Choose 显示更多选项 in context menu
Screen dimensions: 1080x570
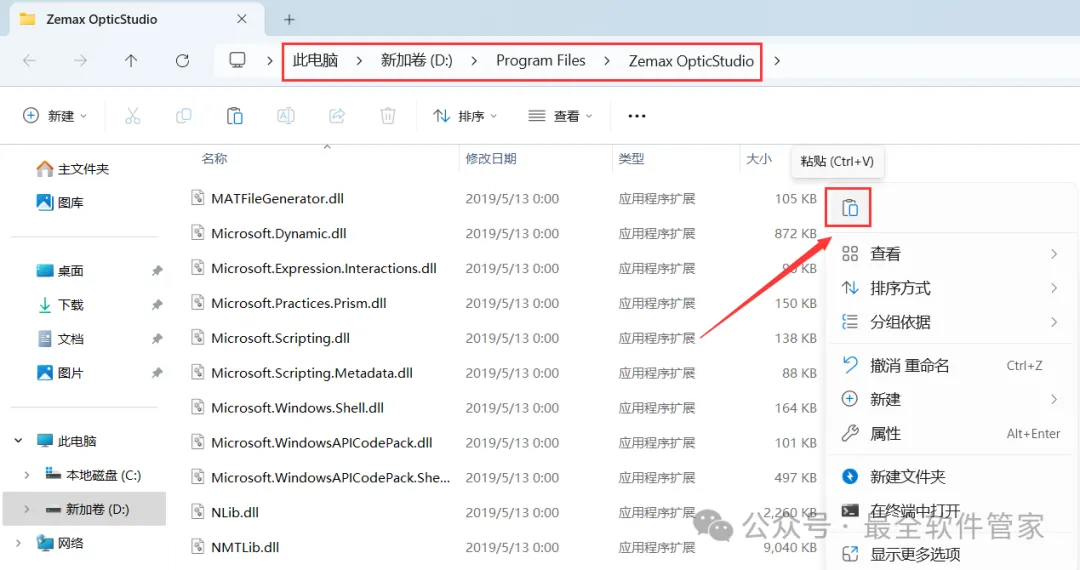(951, 554)
